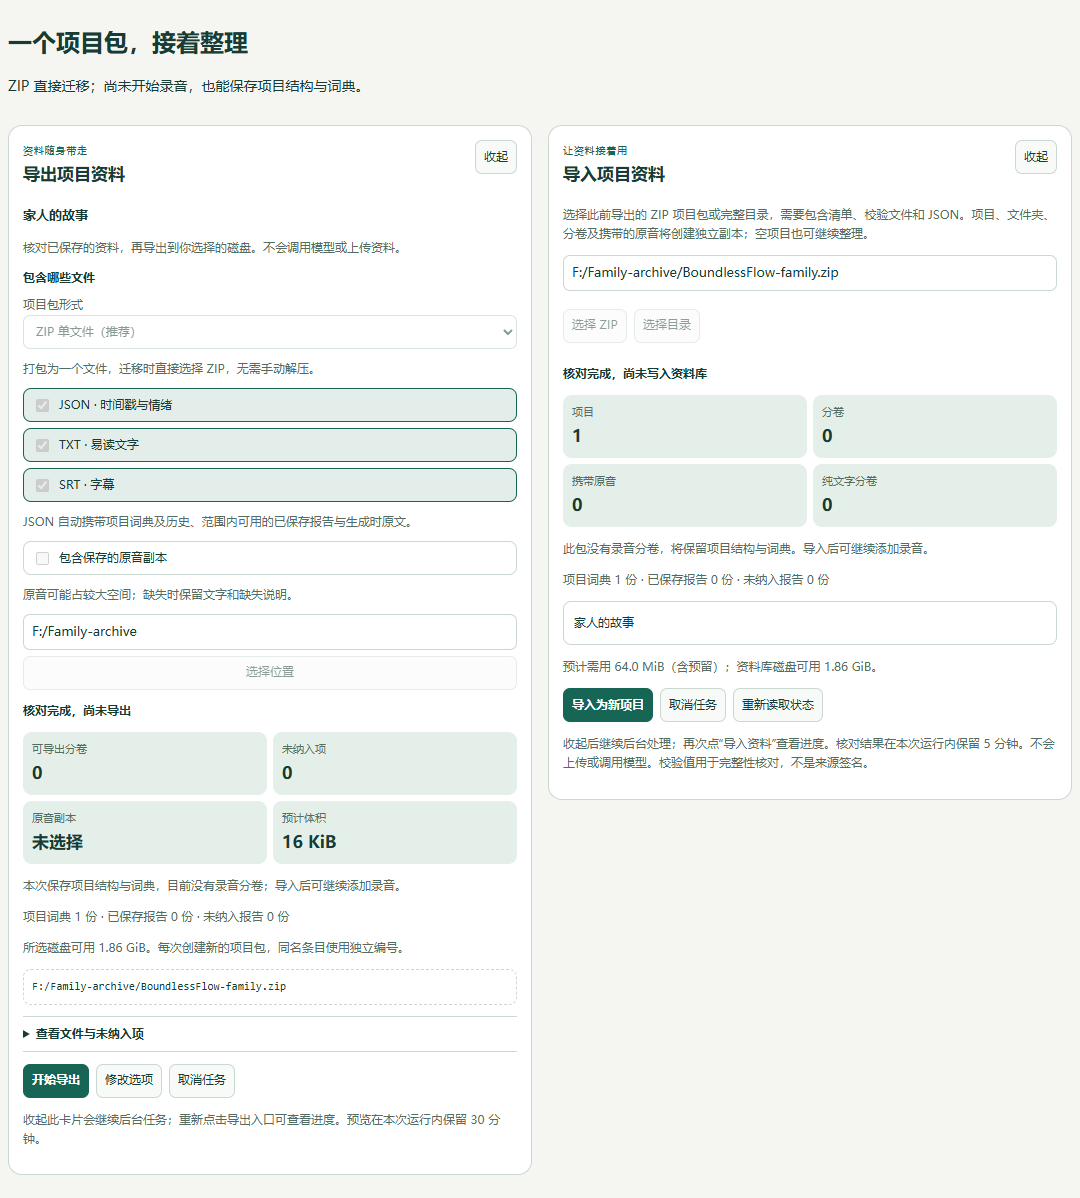Focus the F:/Family-archive export folder field
Viewport: 1080px width, 1198px height.
(270, 632)
